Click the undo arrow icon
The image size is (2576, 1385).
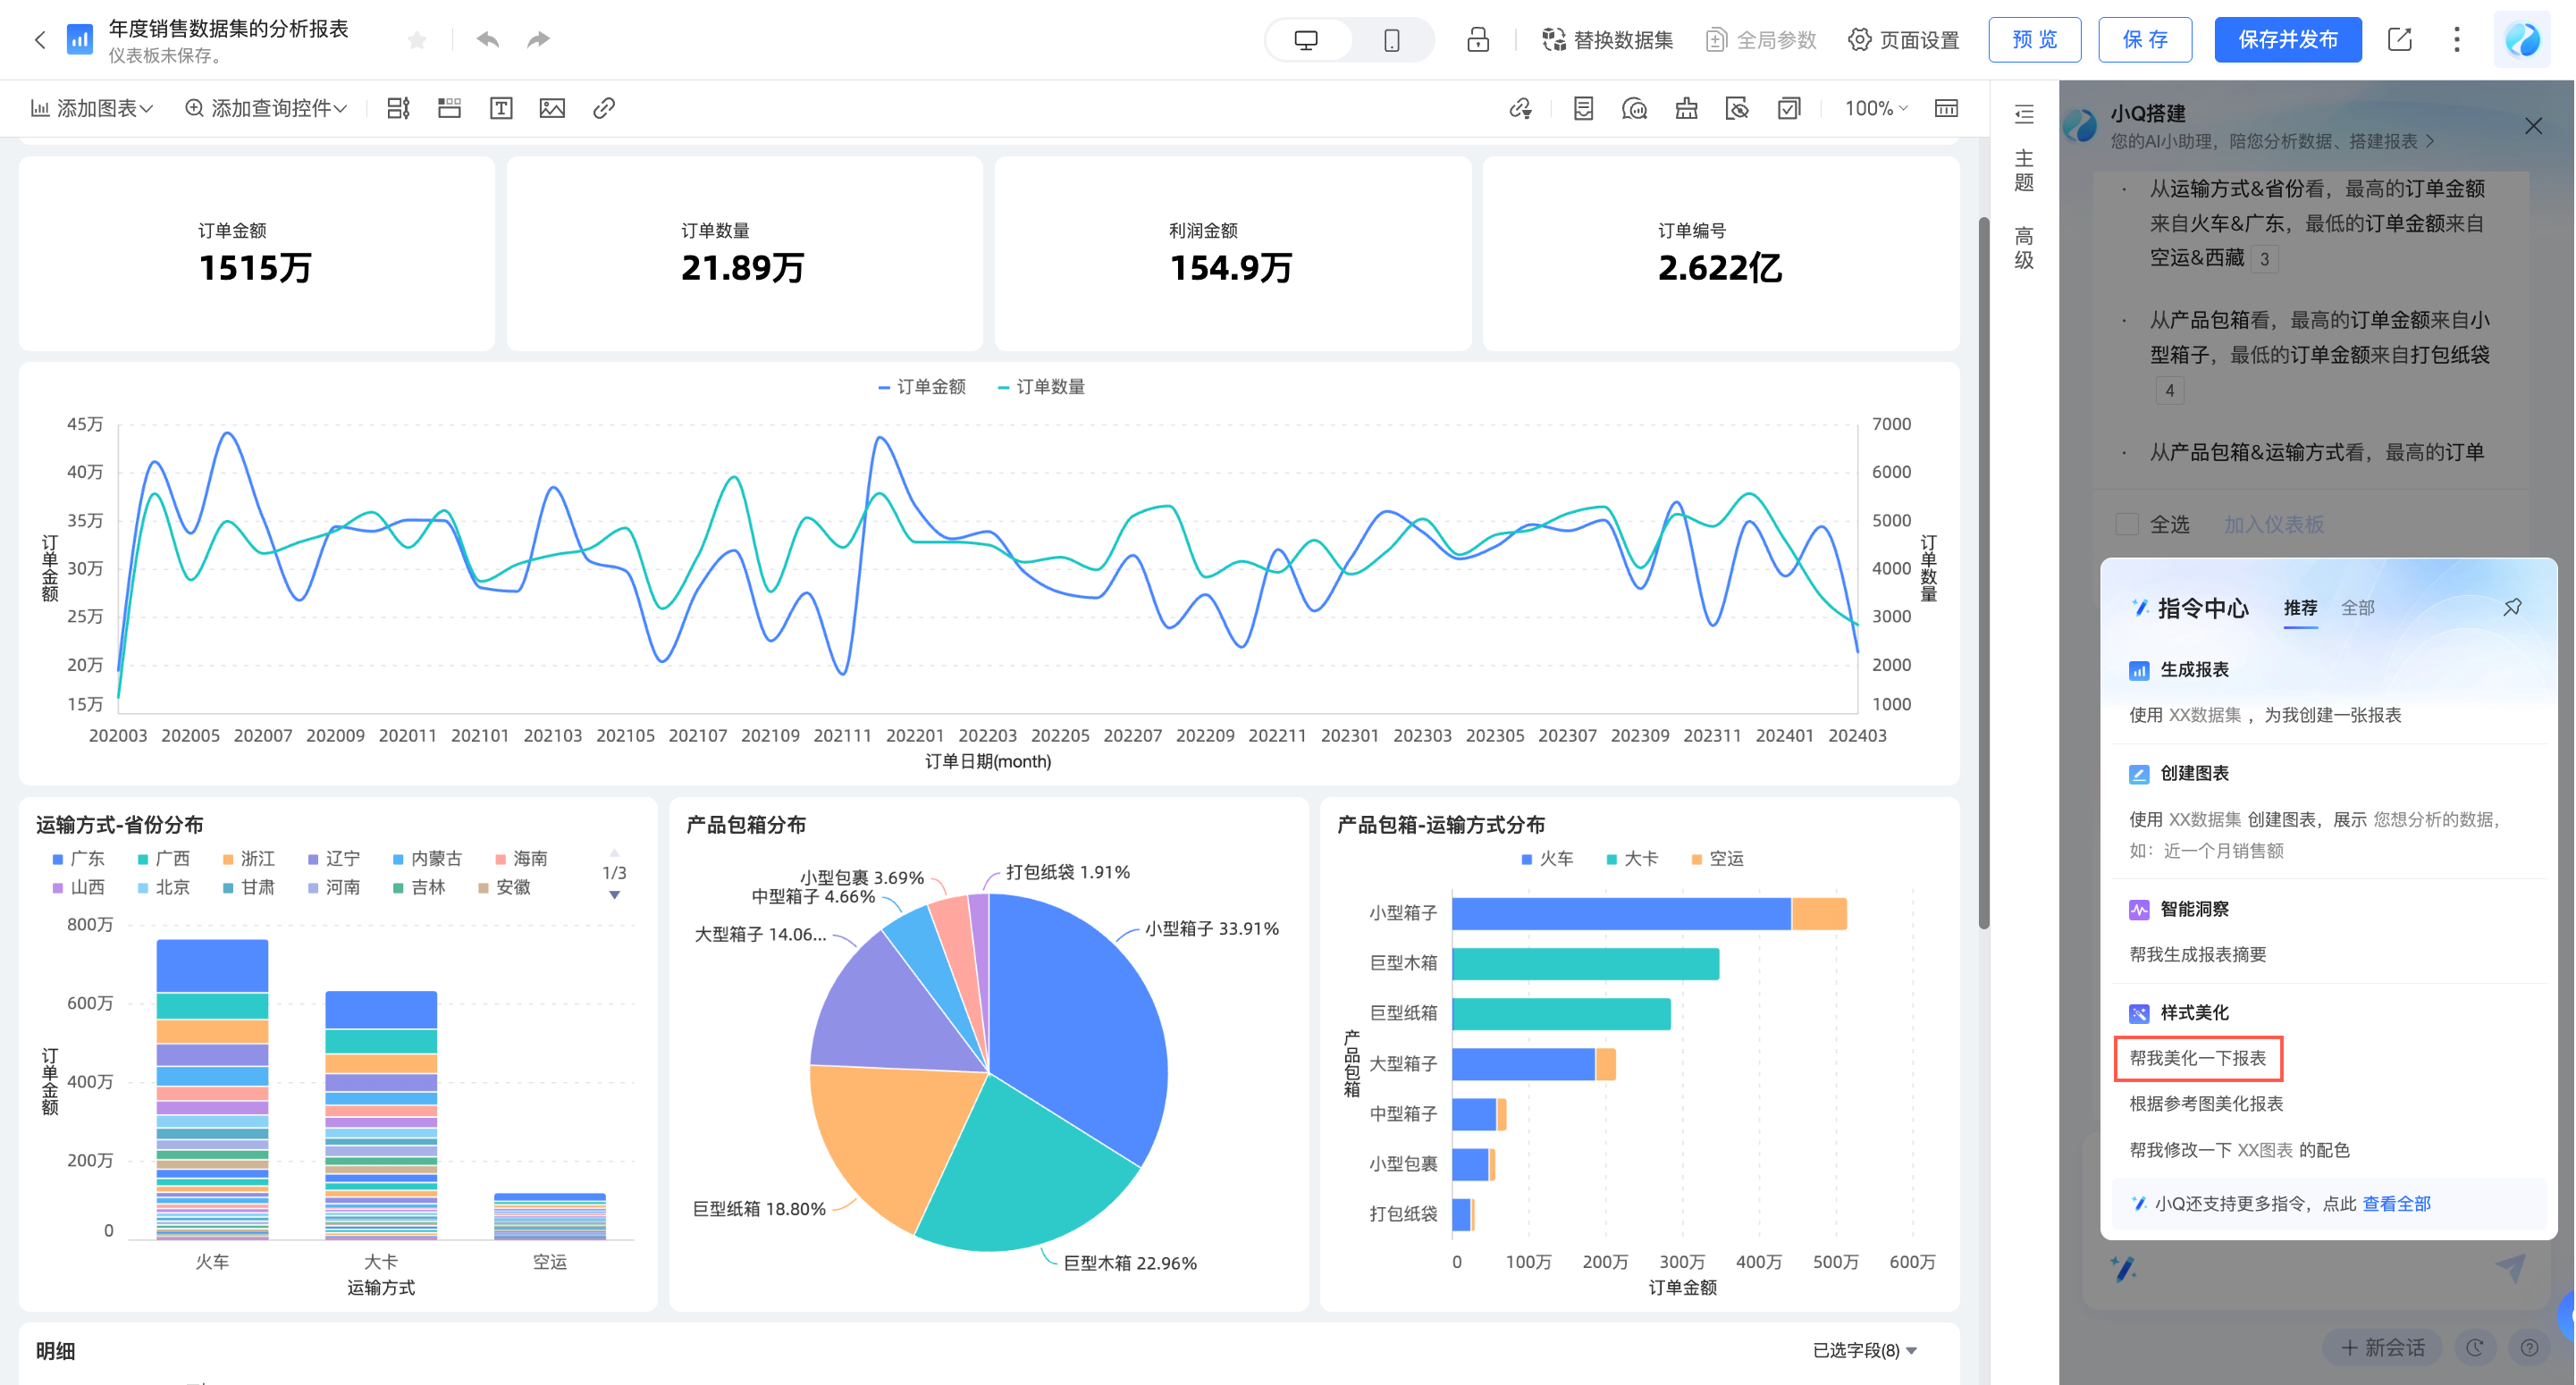coord(487,40)
